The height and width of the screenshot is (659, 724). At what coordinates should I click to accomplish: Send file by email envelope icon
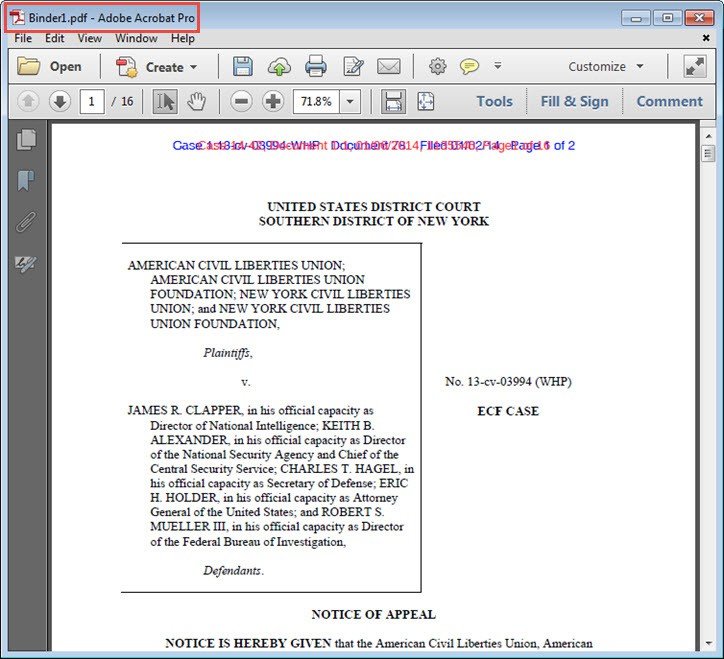[388, 67]
